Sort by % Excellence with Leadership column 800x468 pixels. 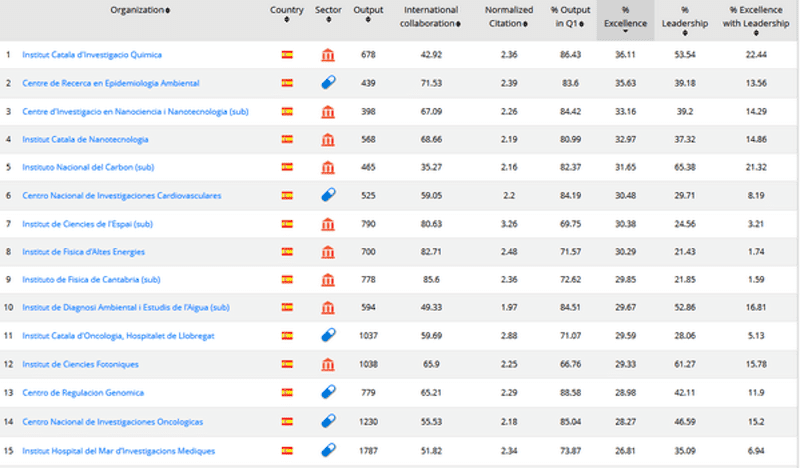click(x=756, y=21)
